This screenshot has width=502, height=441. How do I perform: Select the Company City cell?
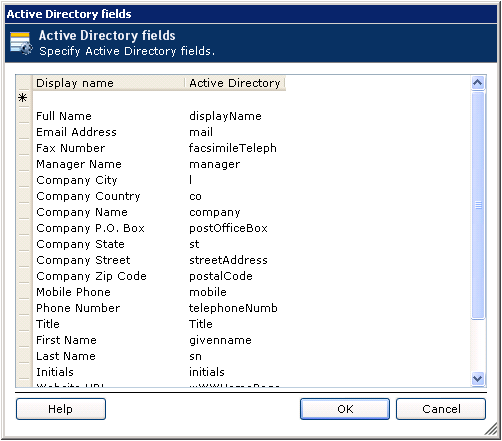pyautogui.click(x=109, y=180)
